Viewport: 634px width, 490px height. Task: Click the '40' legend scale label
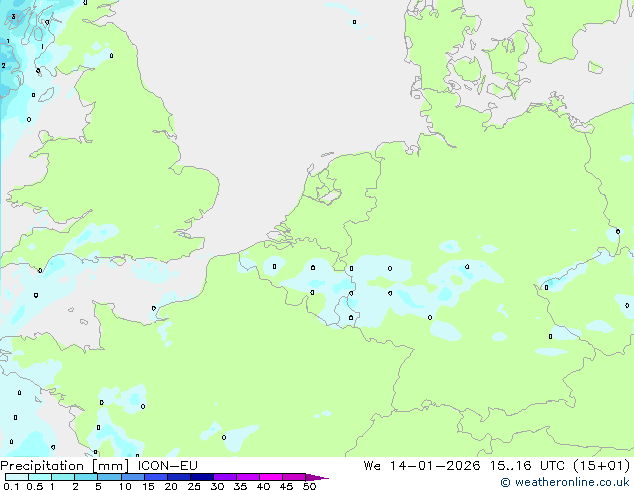coord(263,486)
